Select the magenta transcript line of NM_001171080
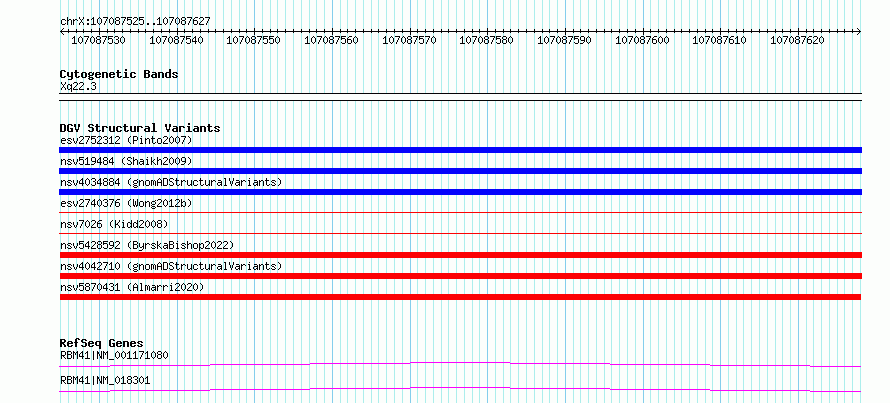Image resolution: width=890 pixels, height=403 pixels. tap(460, 364)
